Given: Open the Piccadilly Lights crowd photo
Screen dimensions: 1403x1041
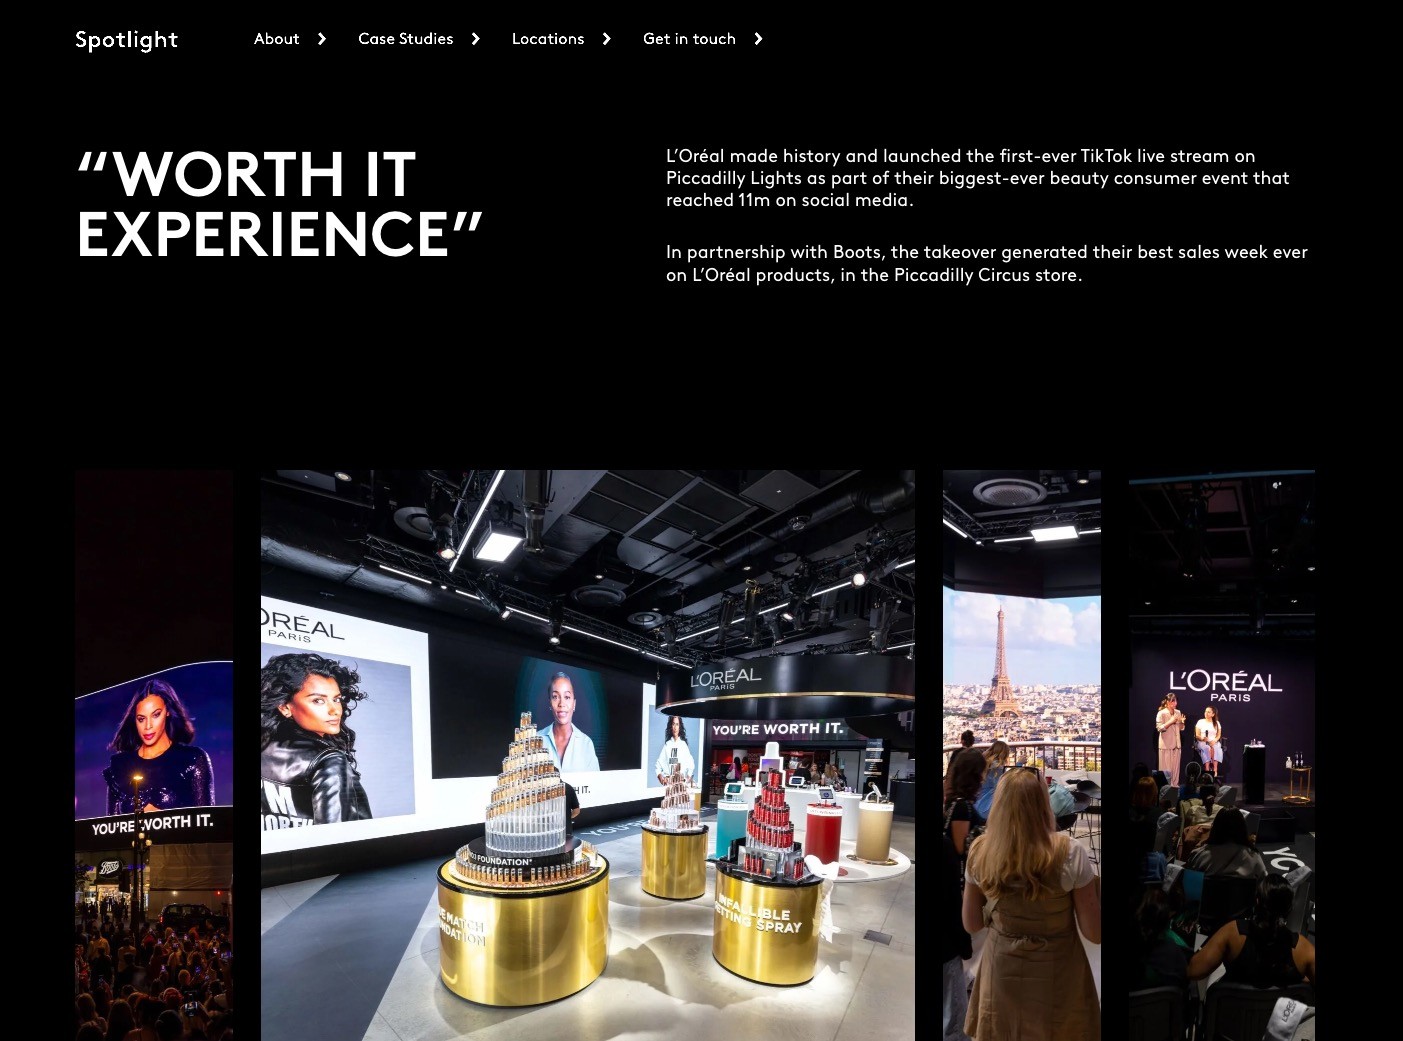Looking at the screenshot, I should pyautogui.click(x=154, y=755).
